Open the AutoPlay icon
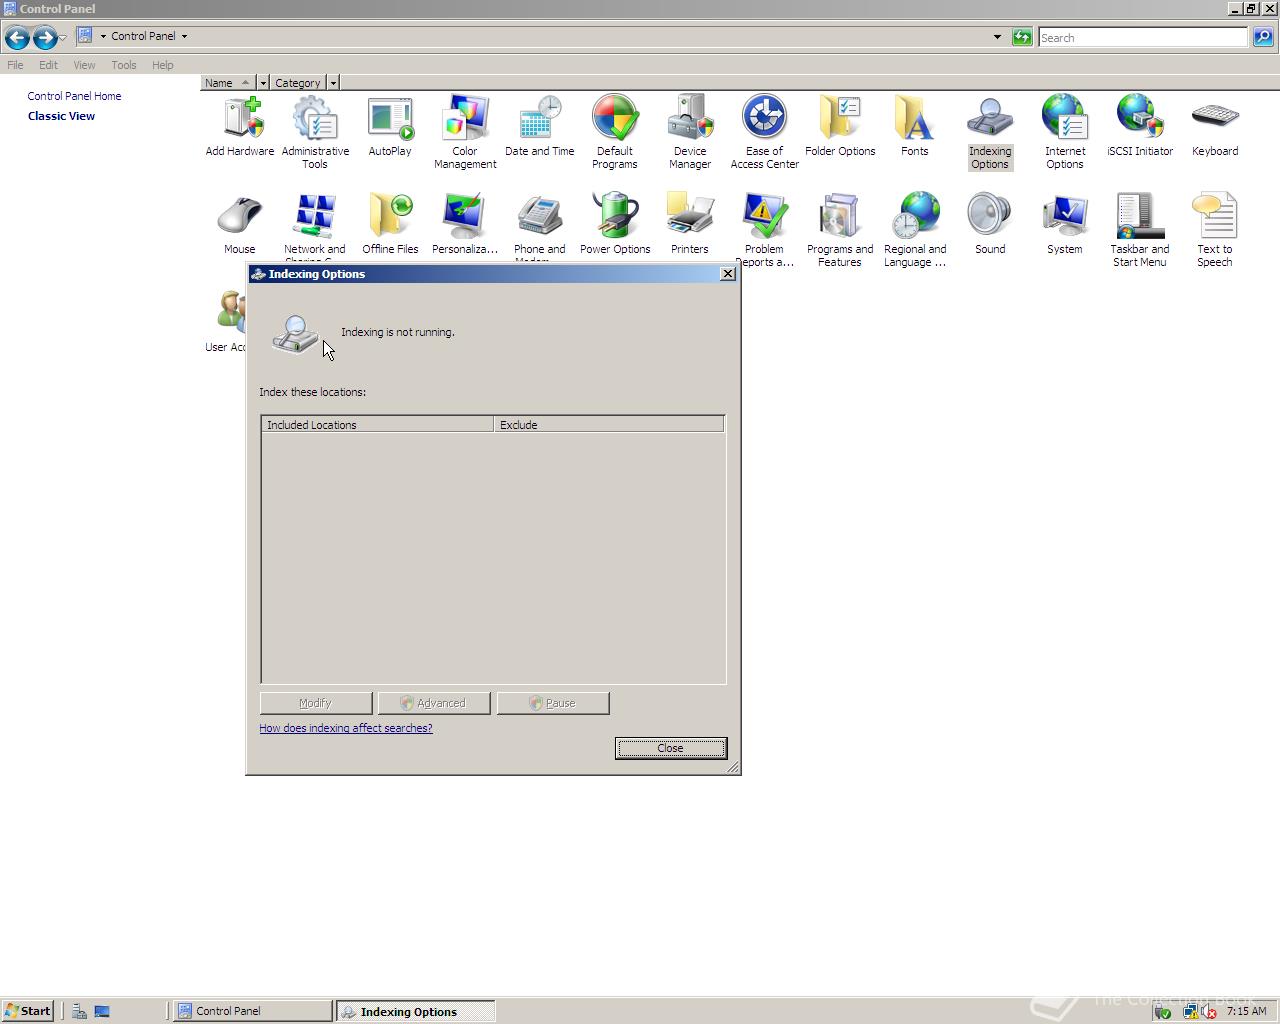 pos(390,125)
